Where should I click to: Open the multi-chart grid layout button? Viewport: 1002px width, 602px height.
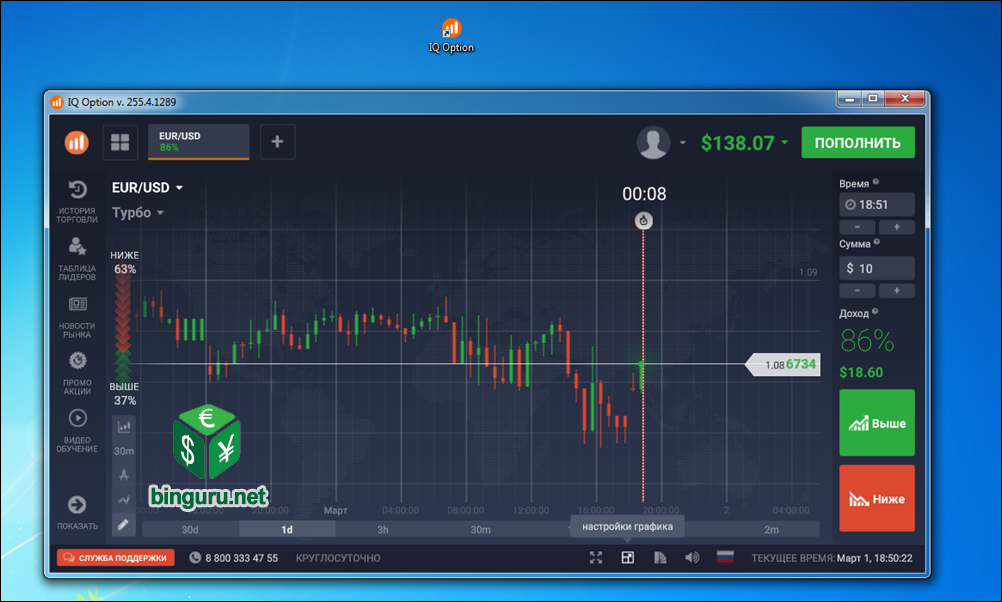(120, 142)
